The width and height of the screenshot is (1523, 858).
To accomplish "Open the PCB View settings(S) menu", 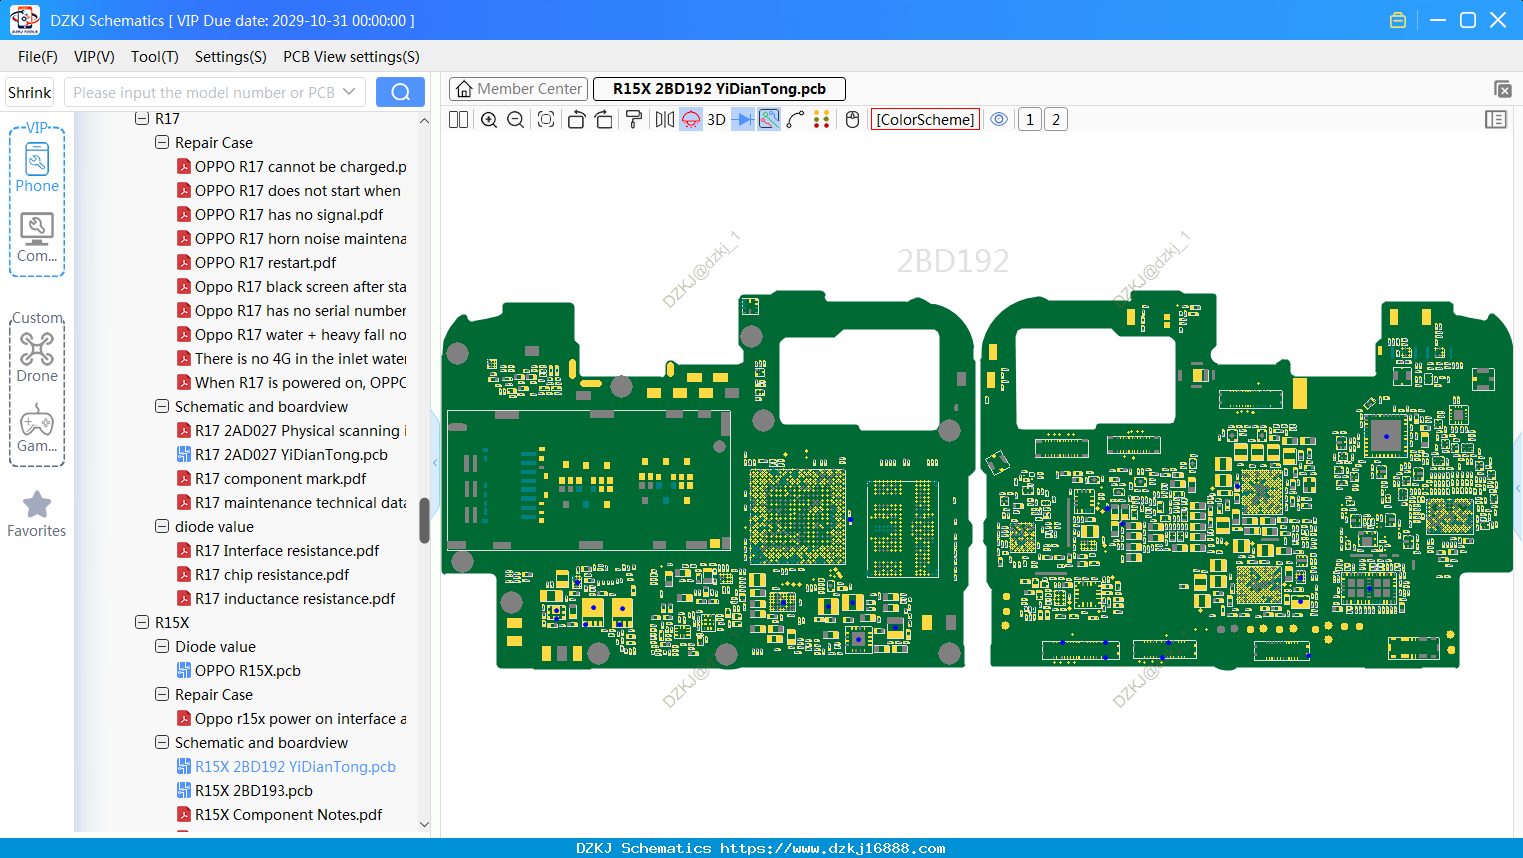I will 351,57.
